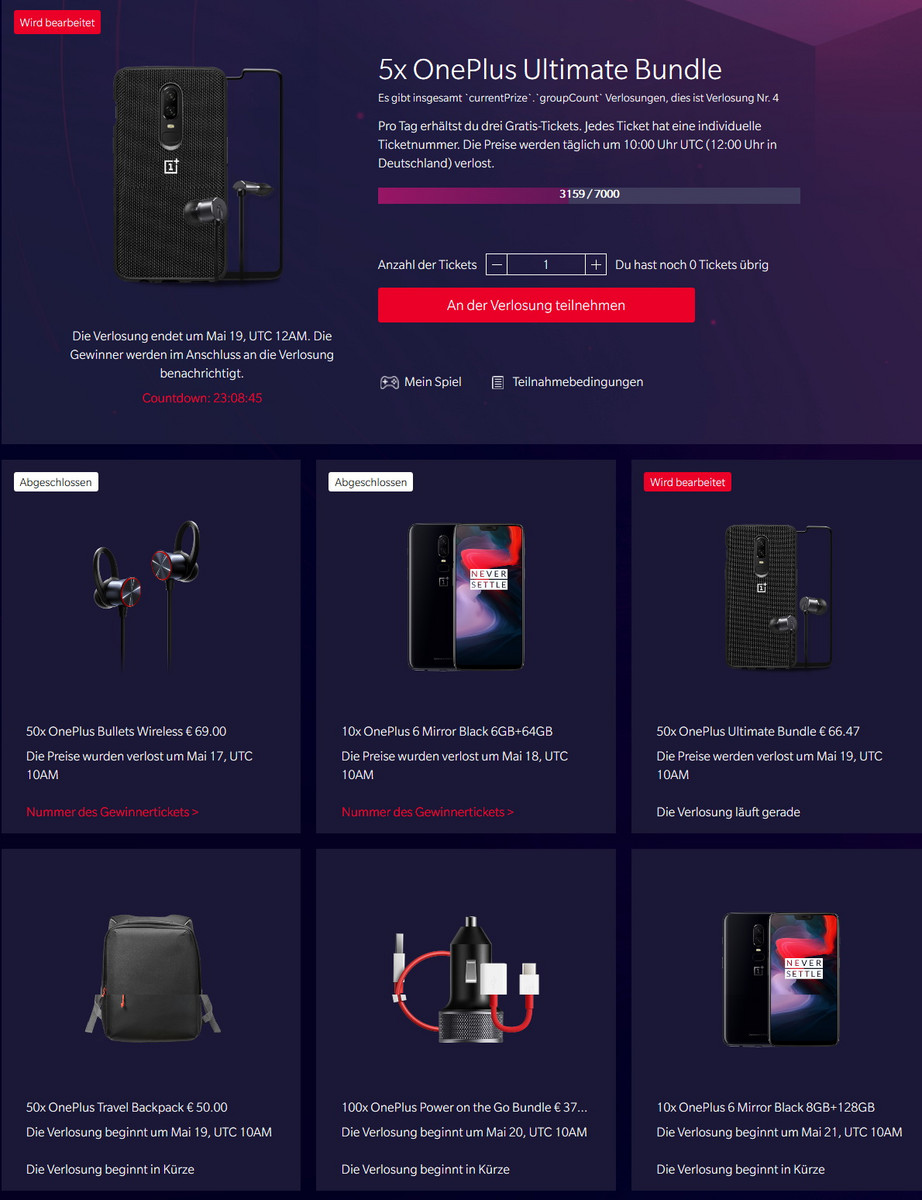Increase ticket count with plus button
Viewport: 922px width, 1200px height.
596,265
